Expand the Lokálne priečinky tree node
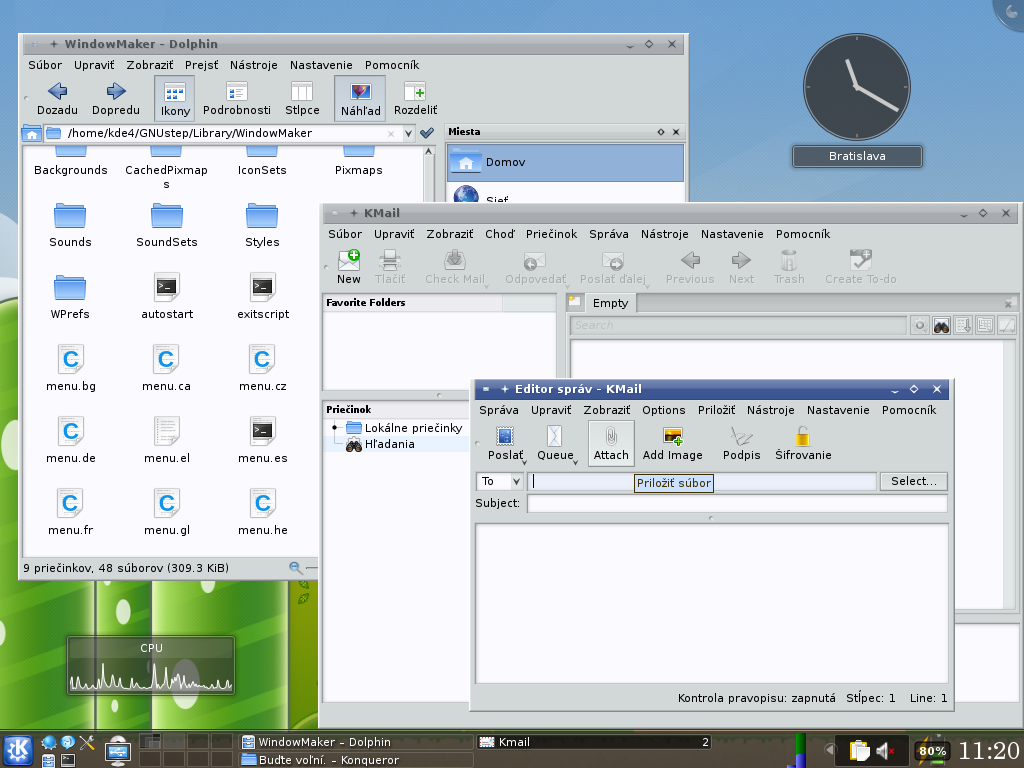Viewport: 1024px width, 768px height. [335, 428]
